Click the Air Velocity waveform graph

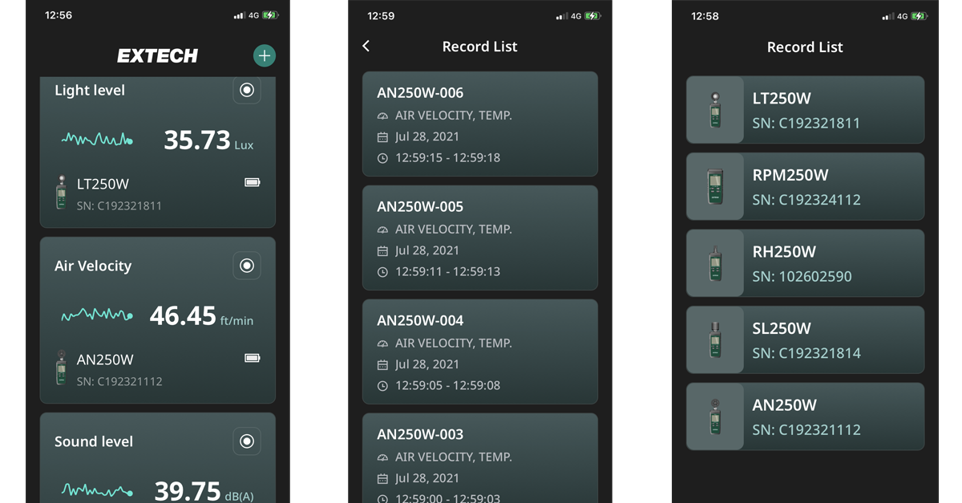coord(97,316)
